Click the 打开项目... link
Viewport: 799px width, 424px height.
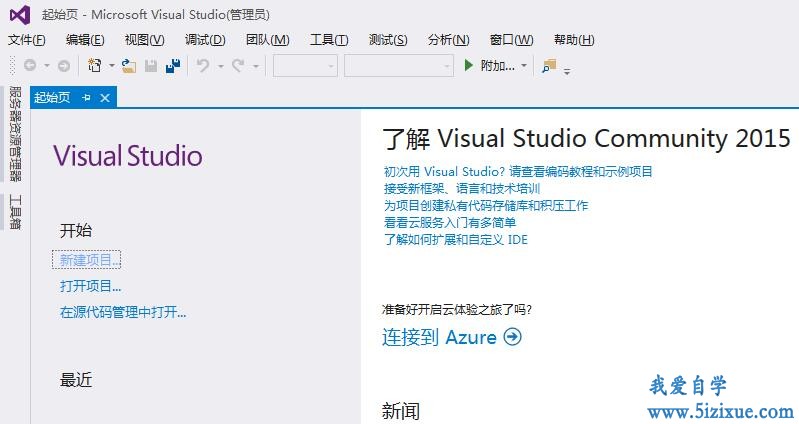click(x=91, y=286)
